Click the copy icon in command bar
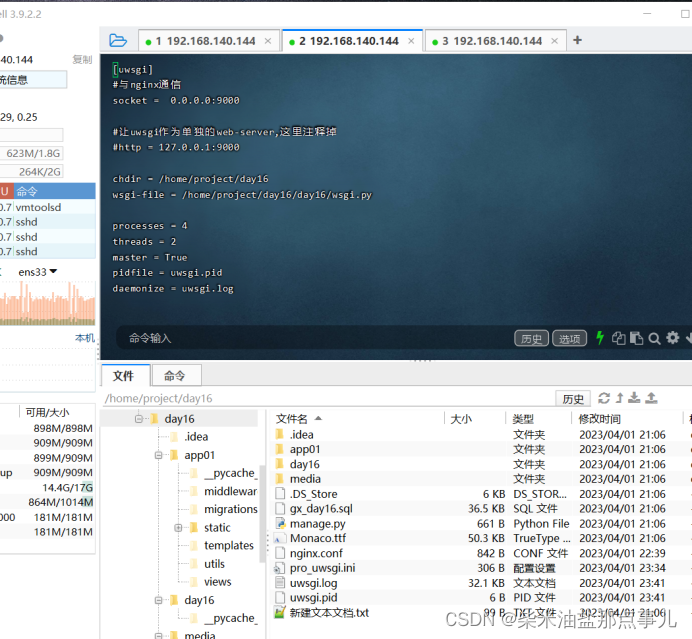 tap(619, 338)
